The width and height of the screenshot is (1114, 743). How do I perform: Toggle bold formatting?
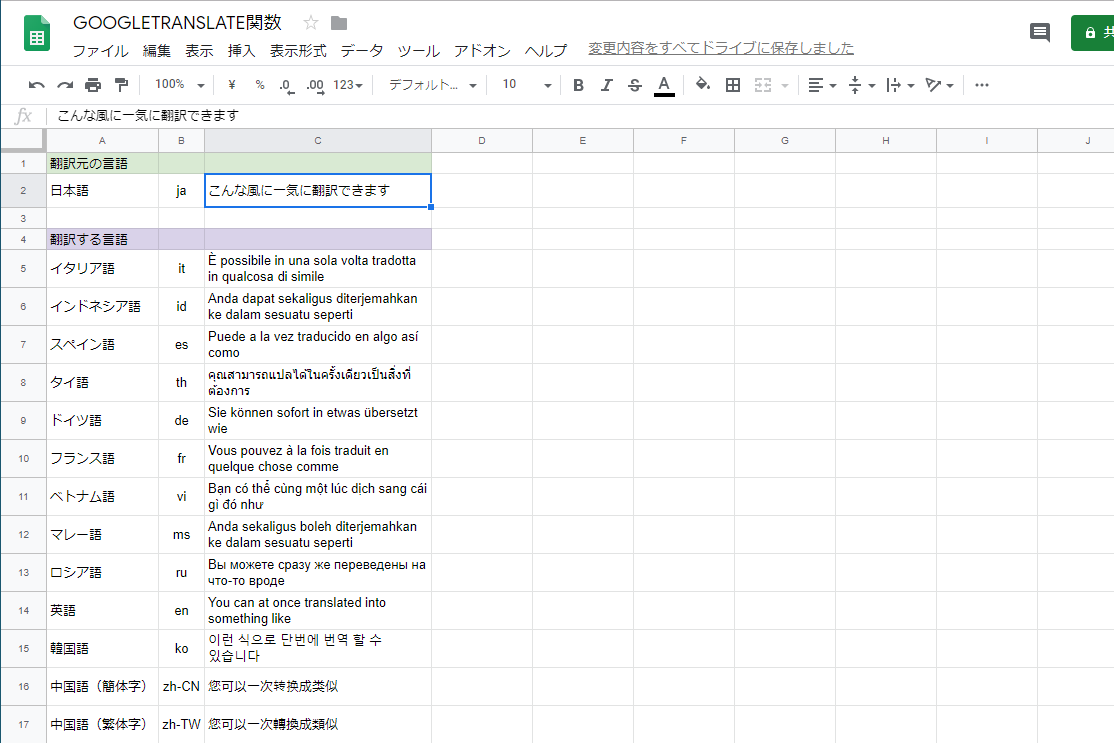(x=577, y=85)
